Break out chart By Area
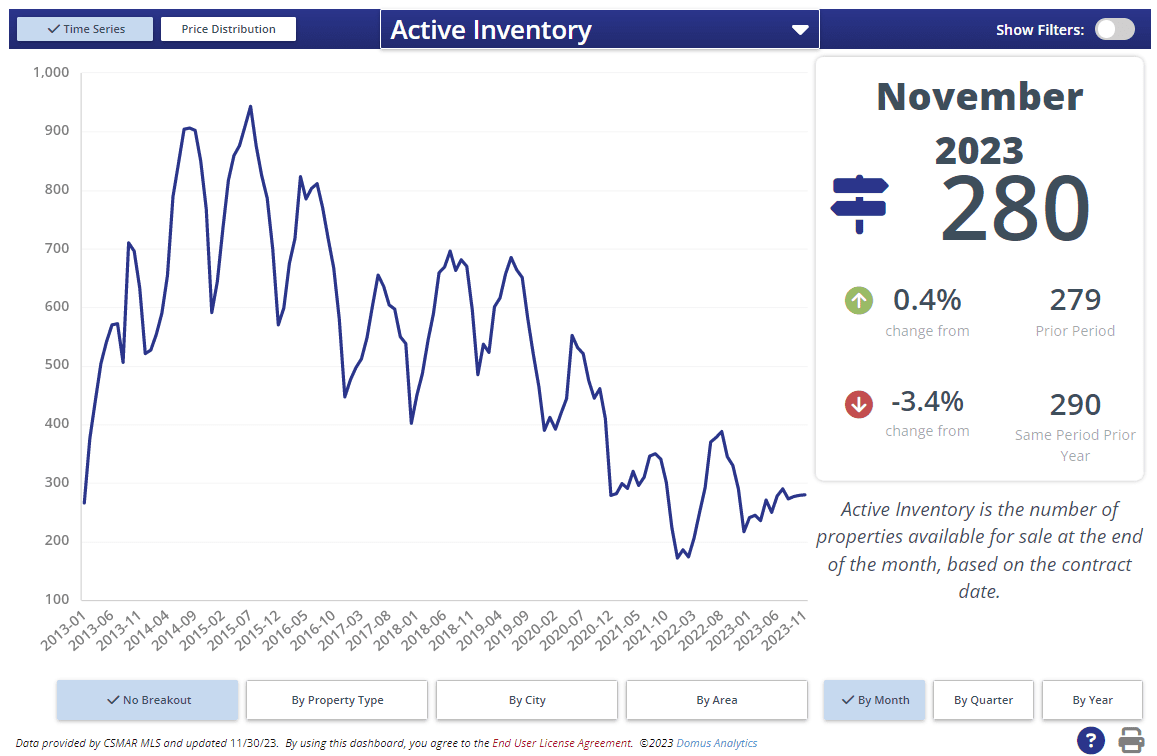 [717, 700]
